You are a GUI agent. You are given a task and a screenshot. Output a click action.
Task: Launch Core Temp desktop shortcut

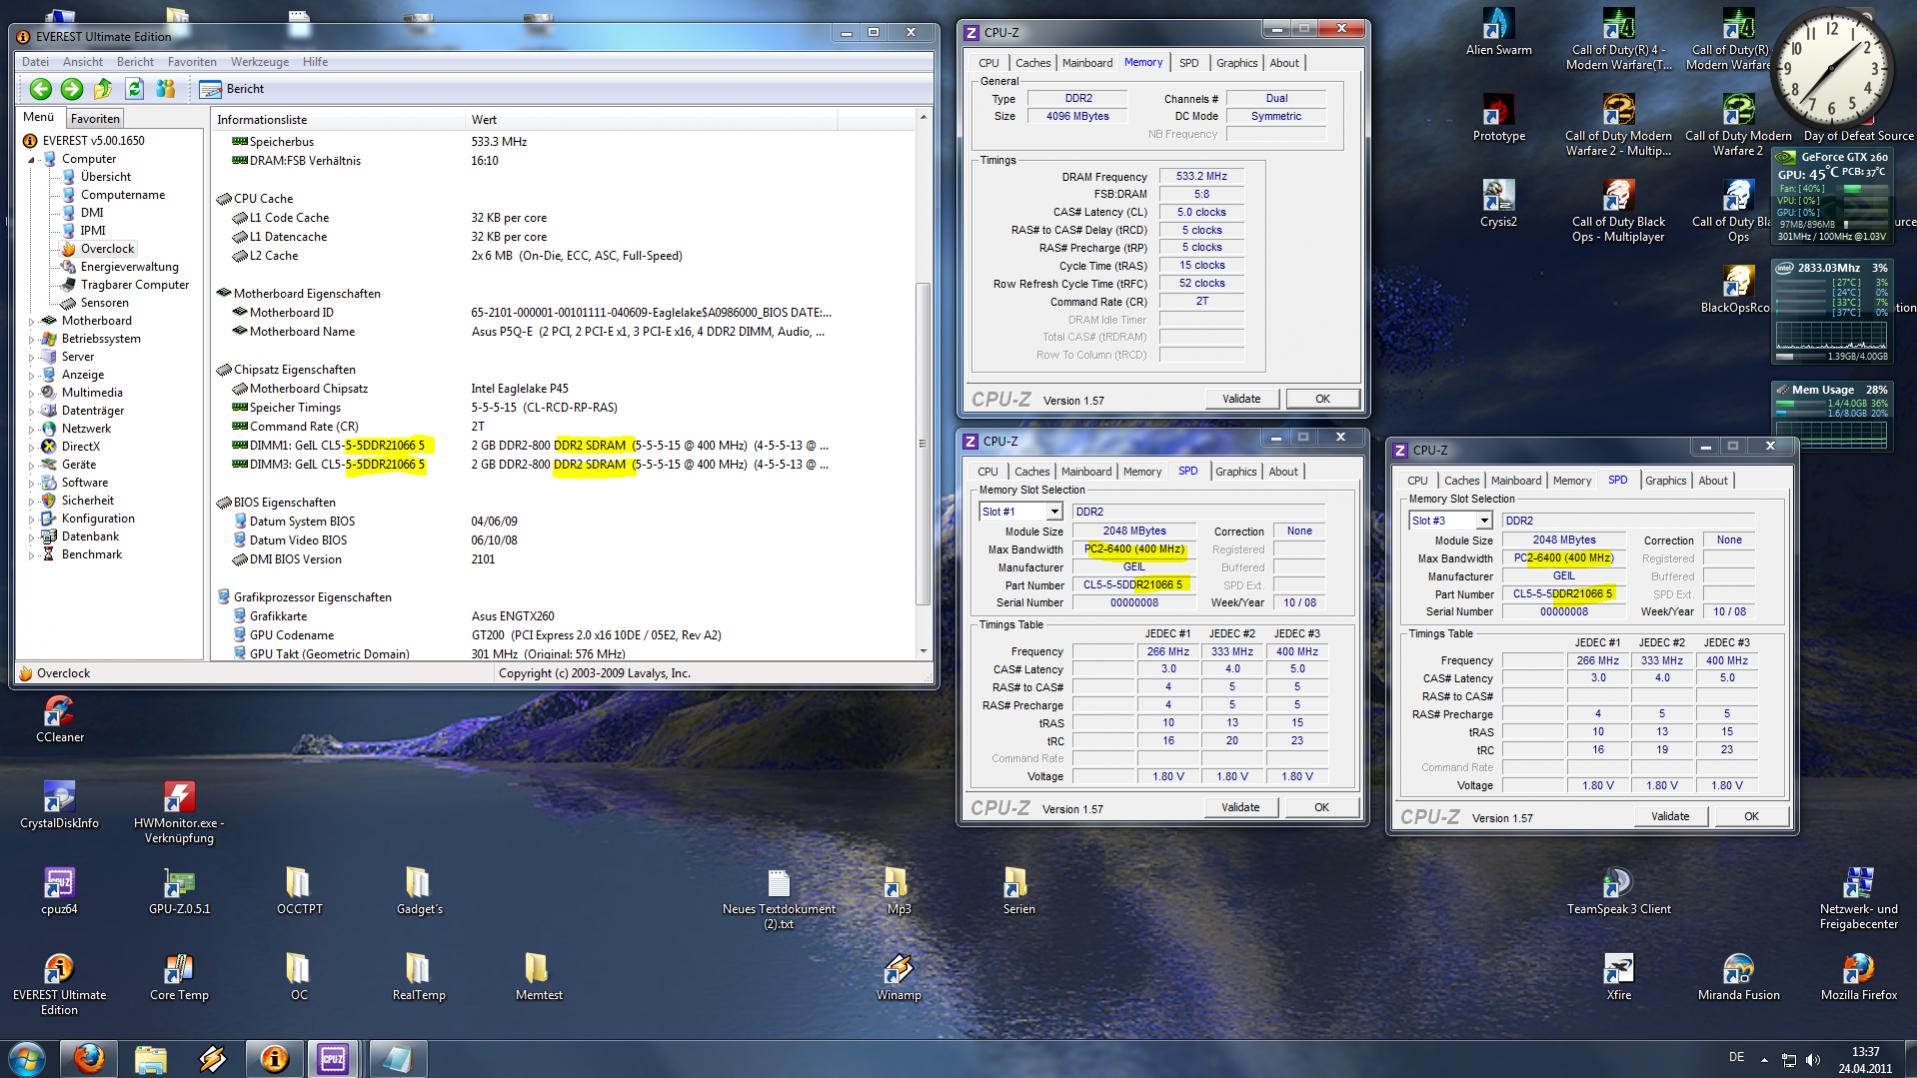click(179, 977)
